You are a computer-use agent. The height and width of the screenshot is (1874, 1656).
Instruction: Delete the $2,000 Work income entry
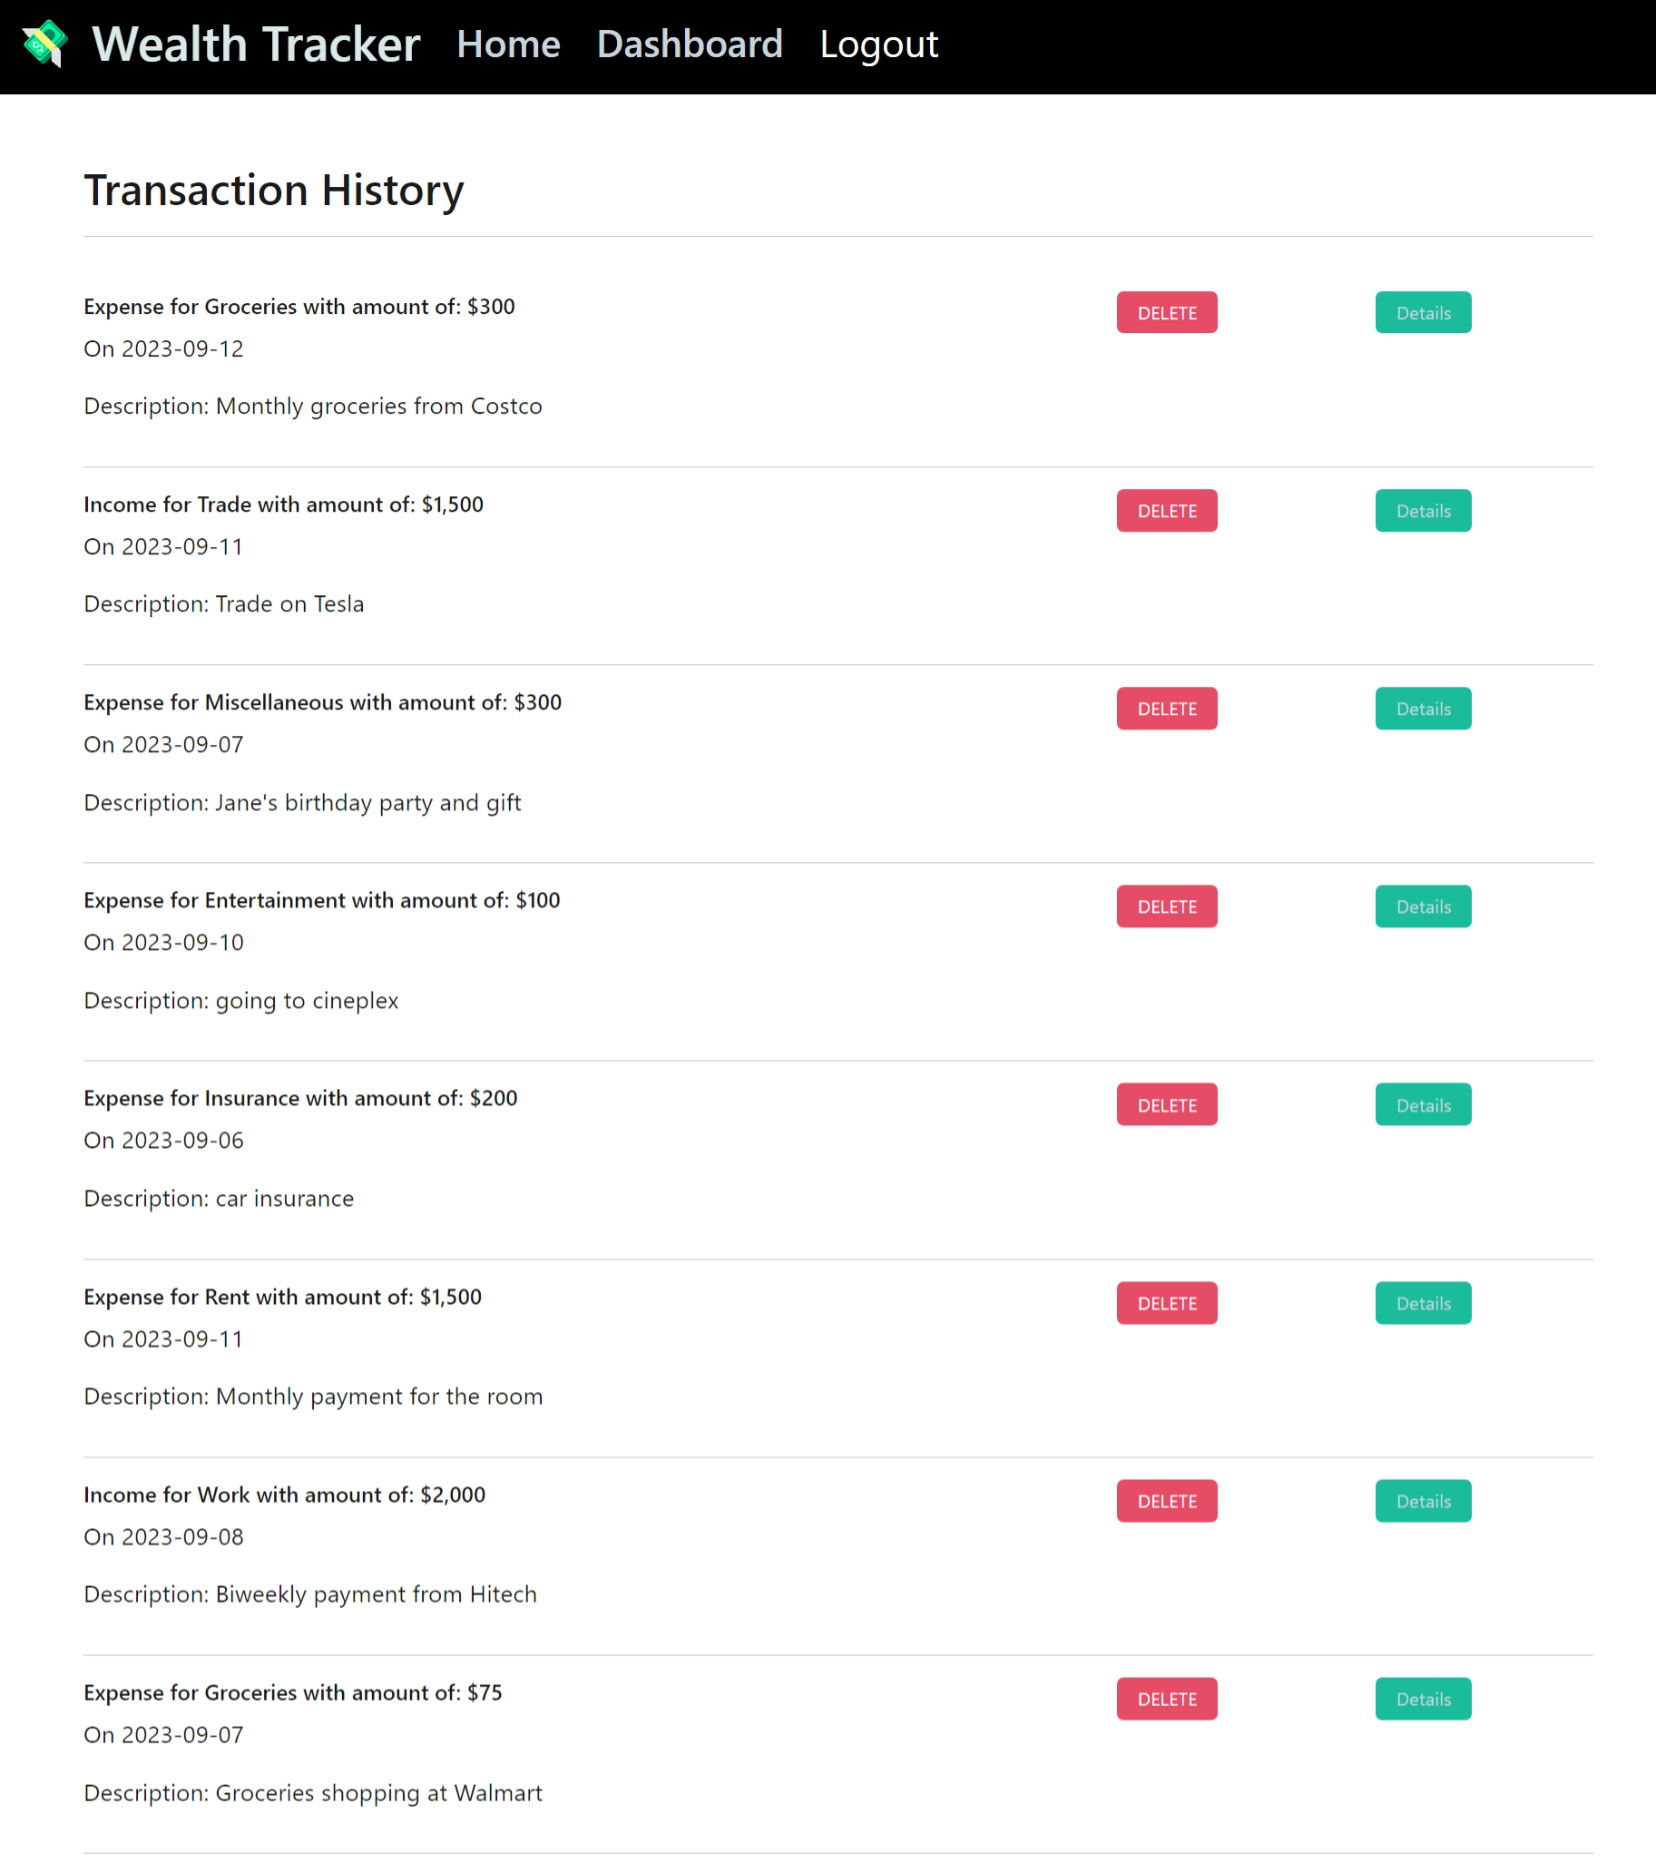(1165, 1500)
